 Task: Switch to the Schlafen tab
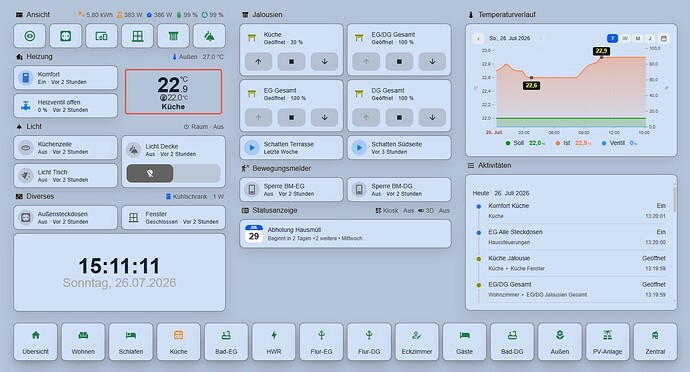pos(131,342)
